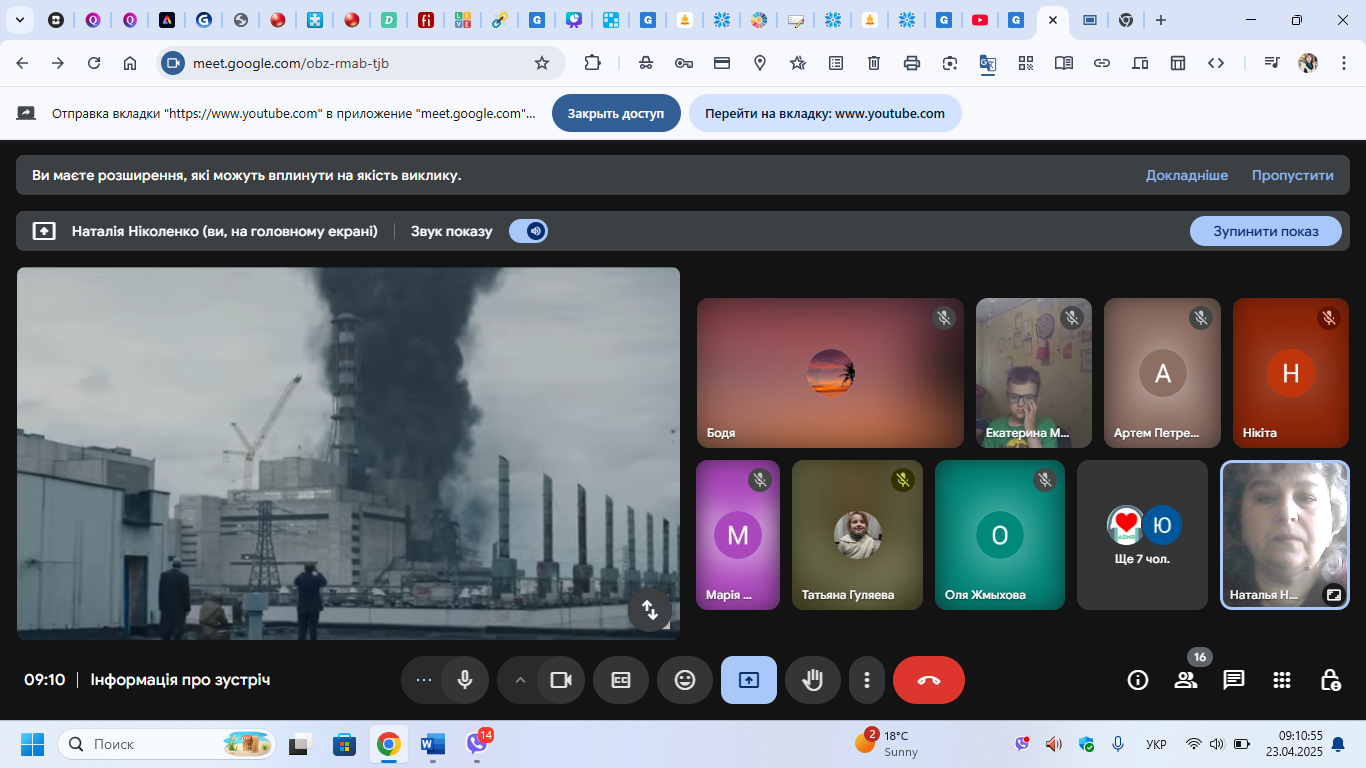Select Бодя participant tile
1366x768 pixels.
(x=830, y=372)
